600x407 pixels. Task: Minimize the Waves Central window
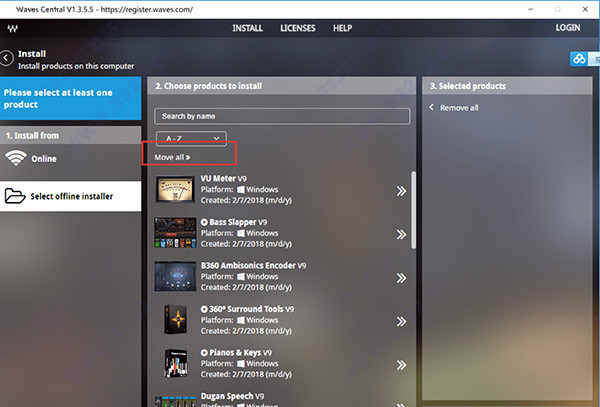531,9
